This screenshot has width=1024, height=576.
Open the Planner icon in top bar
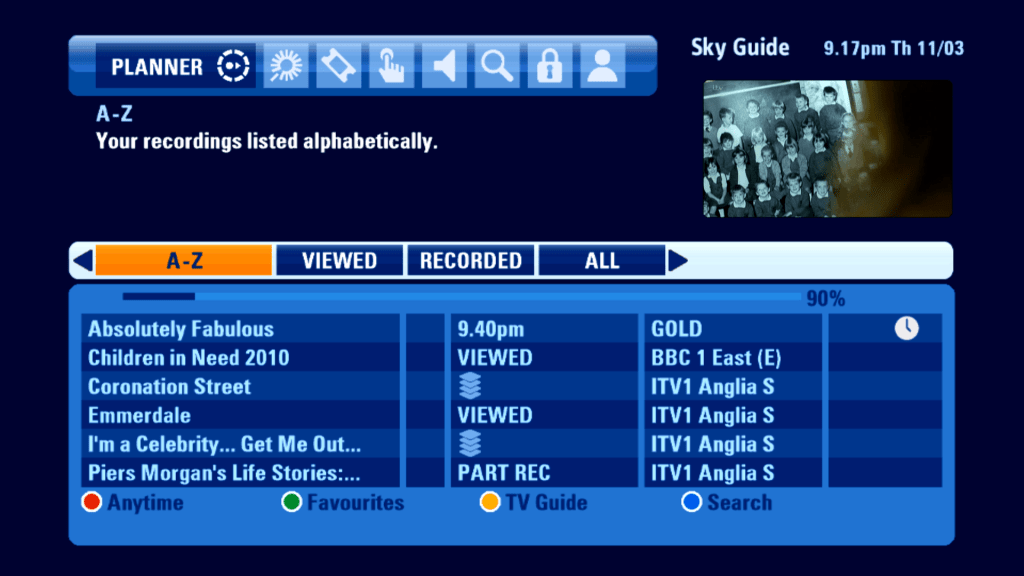point(233,66)
